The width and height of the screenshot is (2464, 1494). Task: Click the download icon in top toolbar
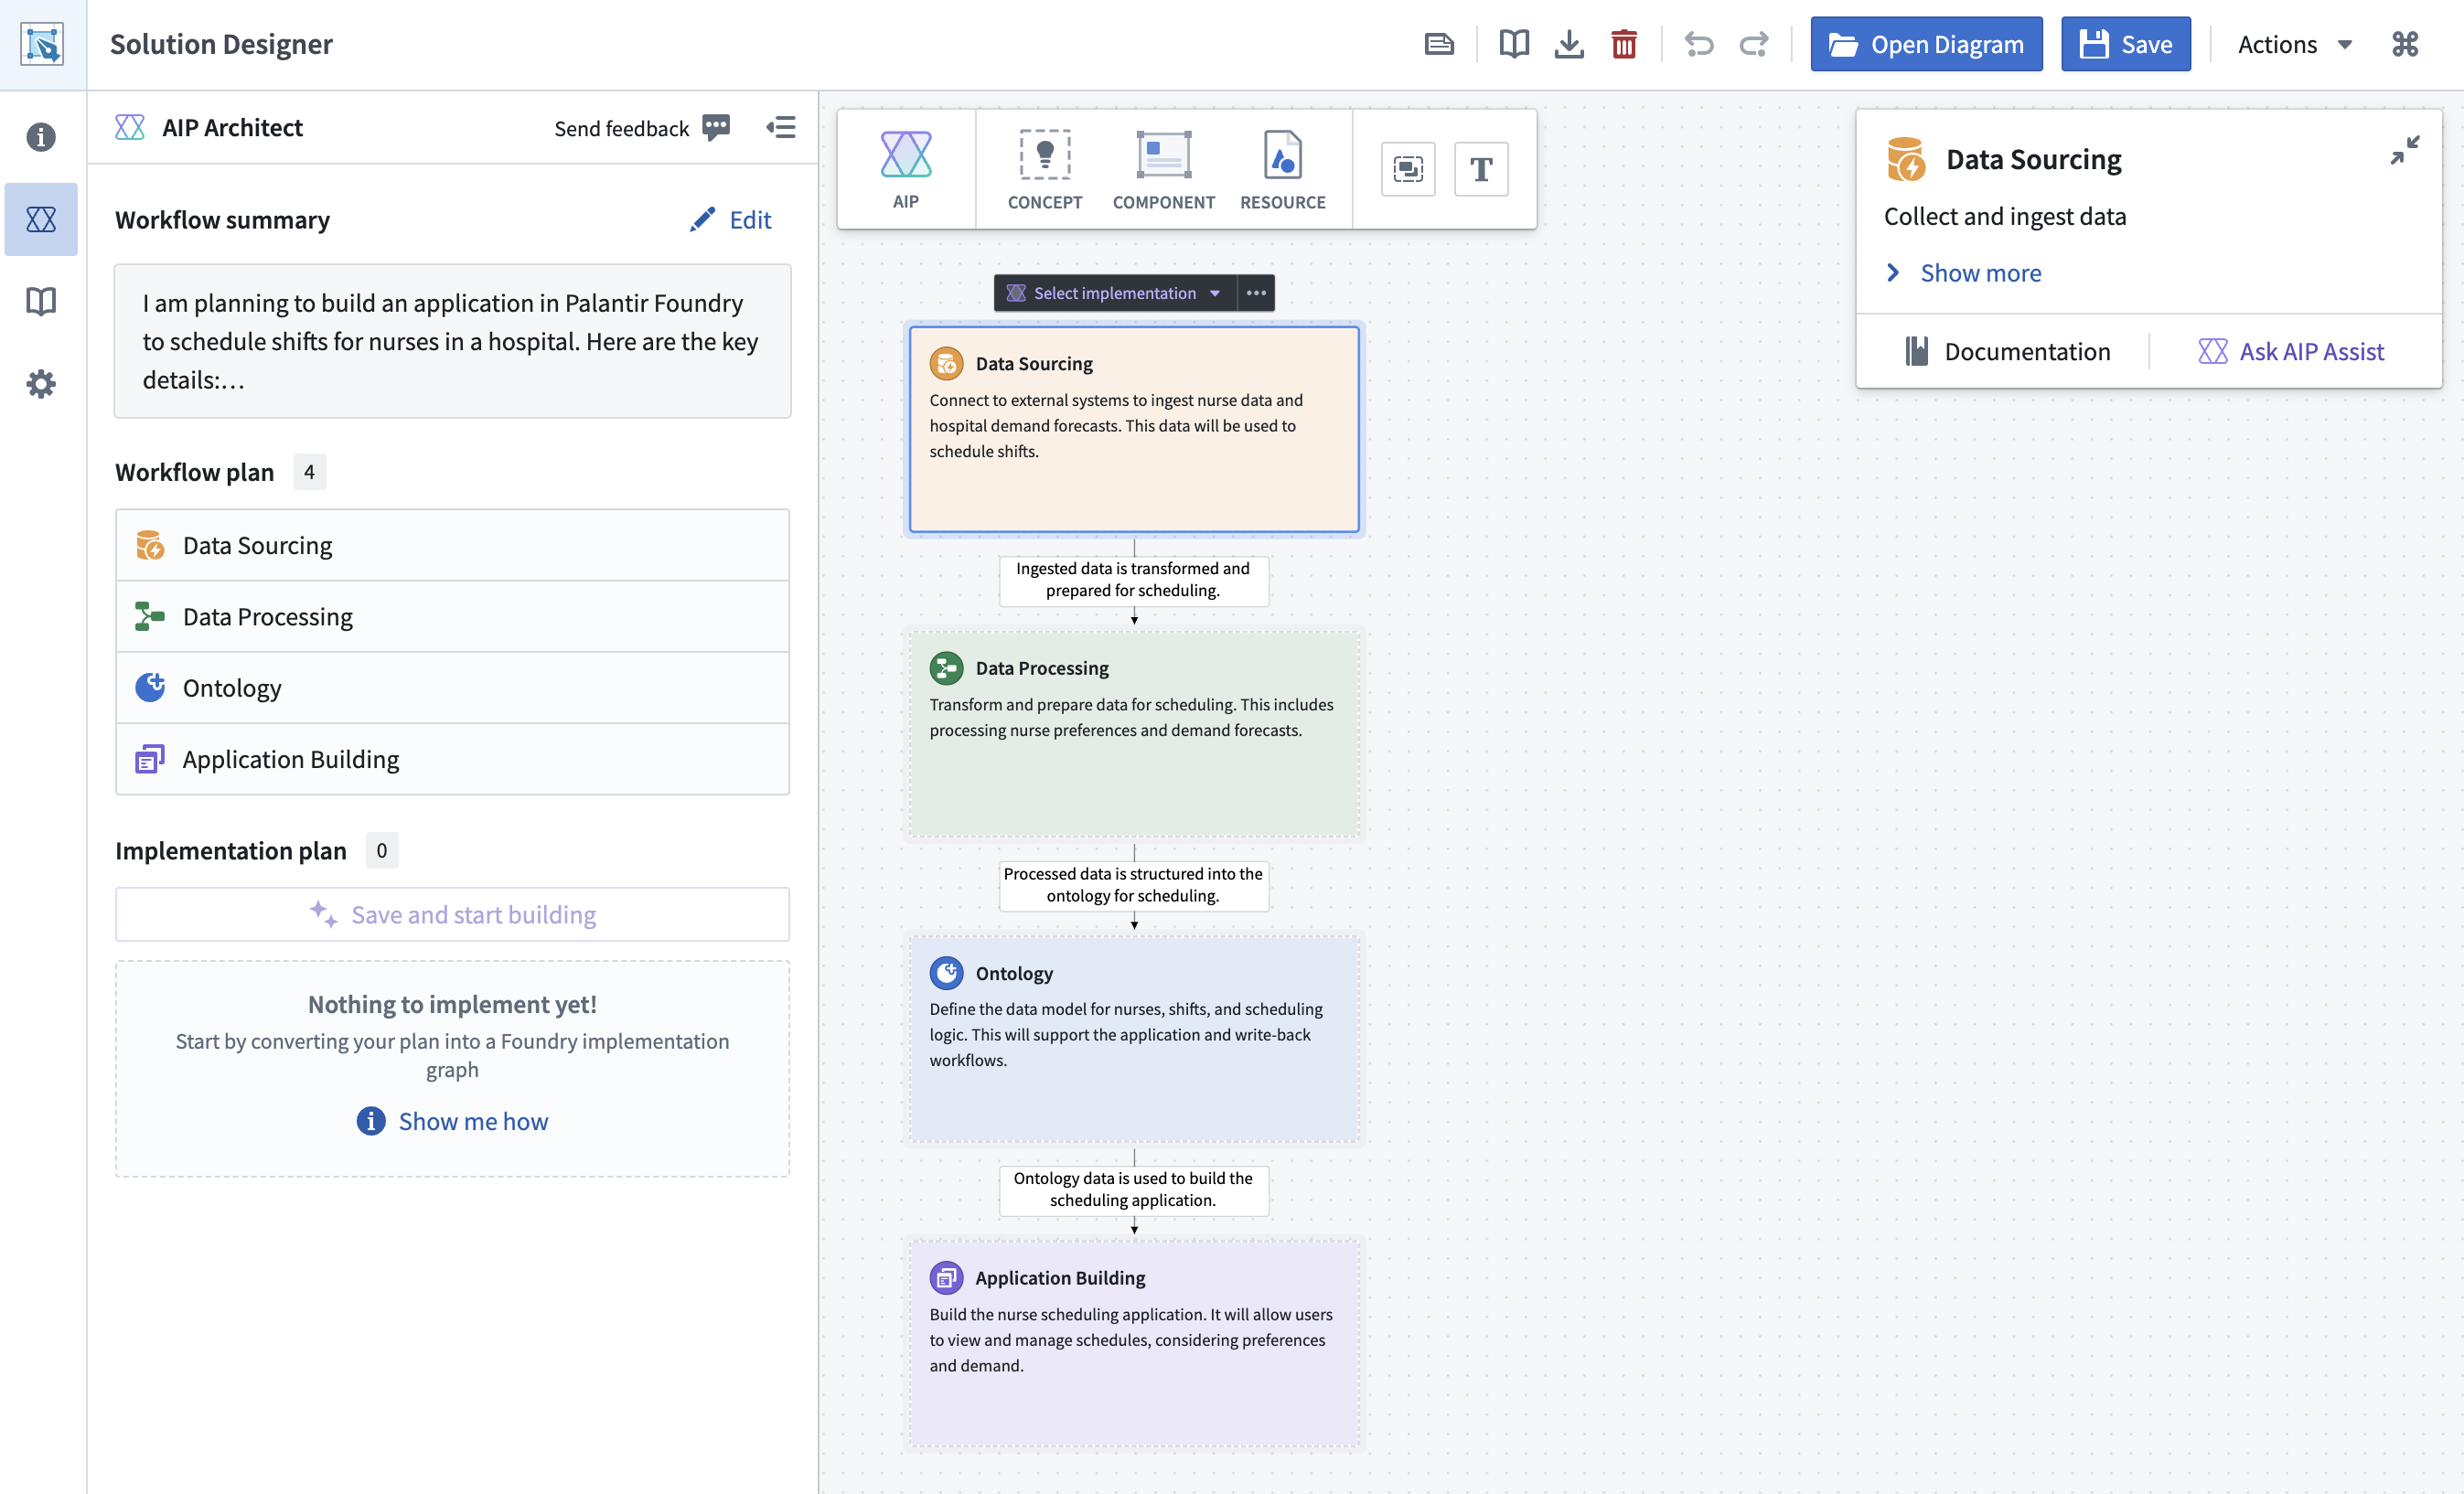click(1569, 44)
